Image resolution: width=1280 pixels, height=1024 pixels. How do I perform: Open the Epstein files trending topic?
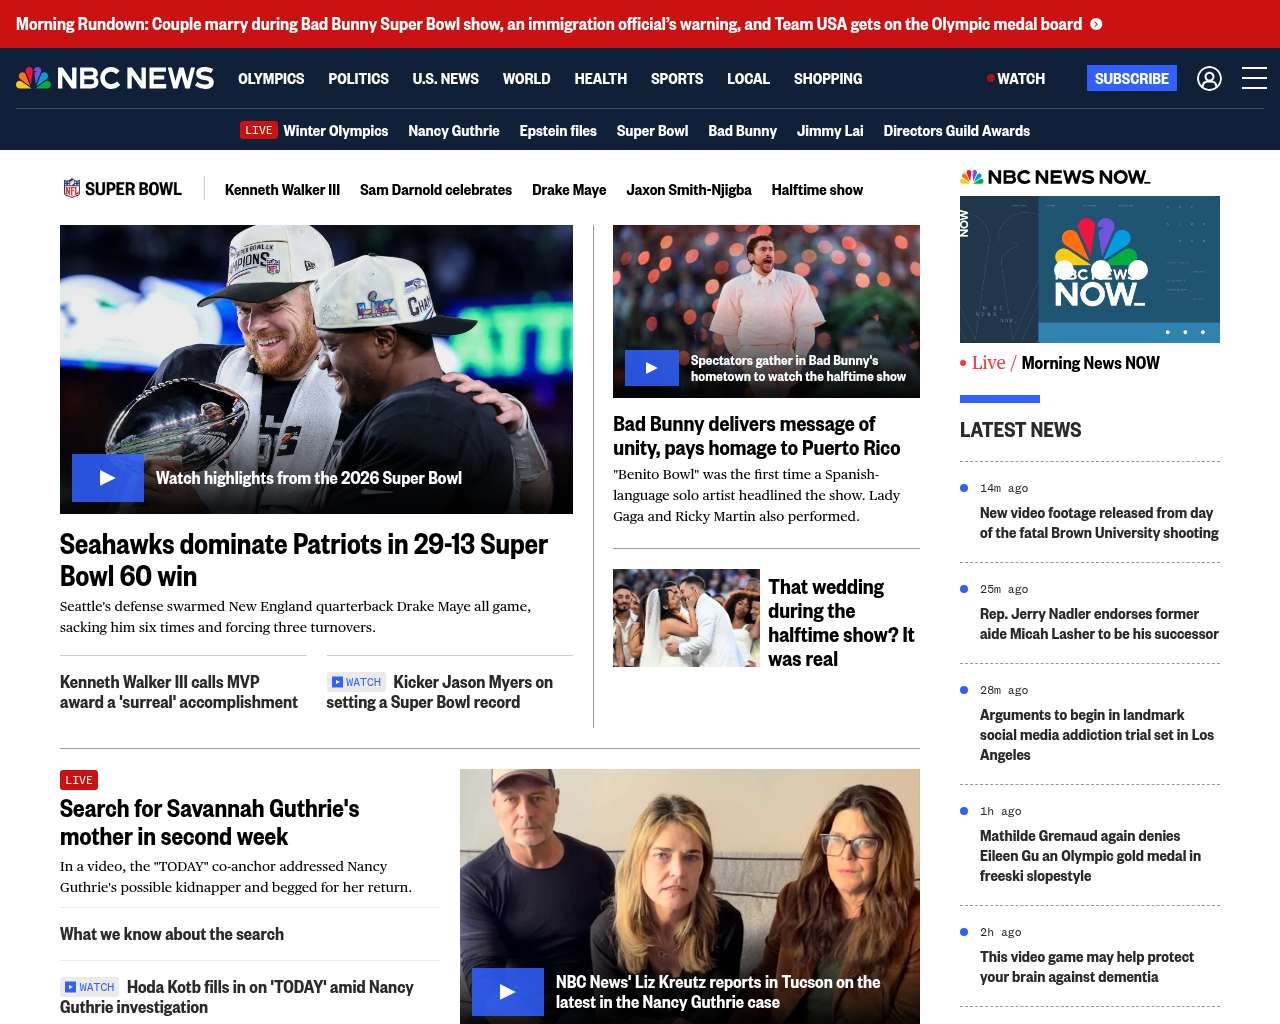[557, 130]
